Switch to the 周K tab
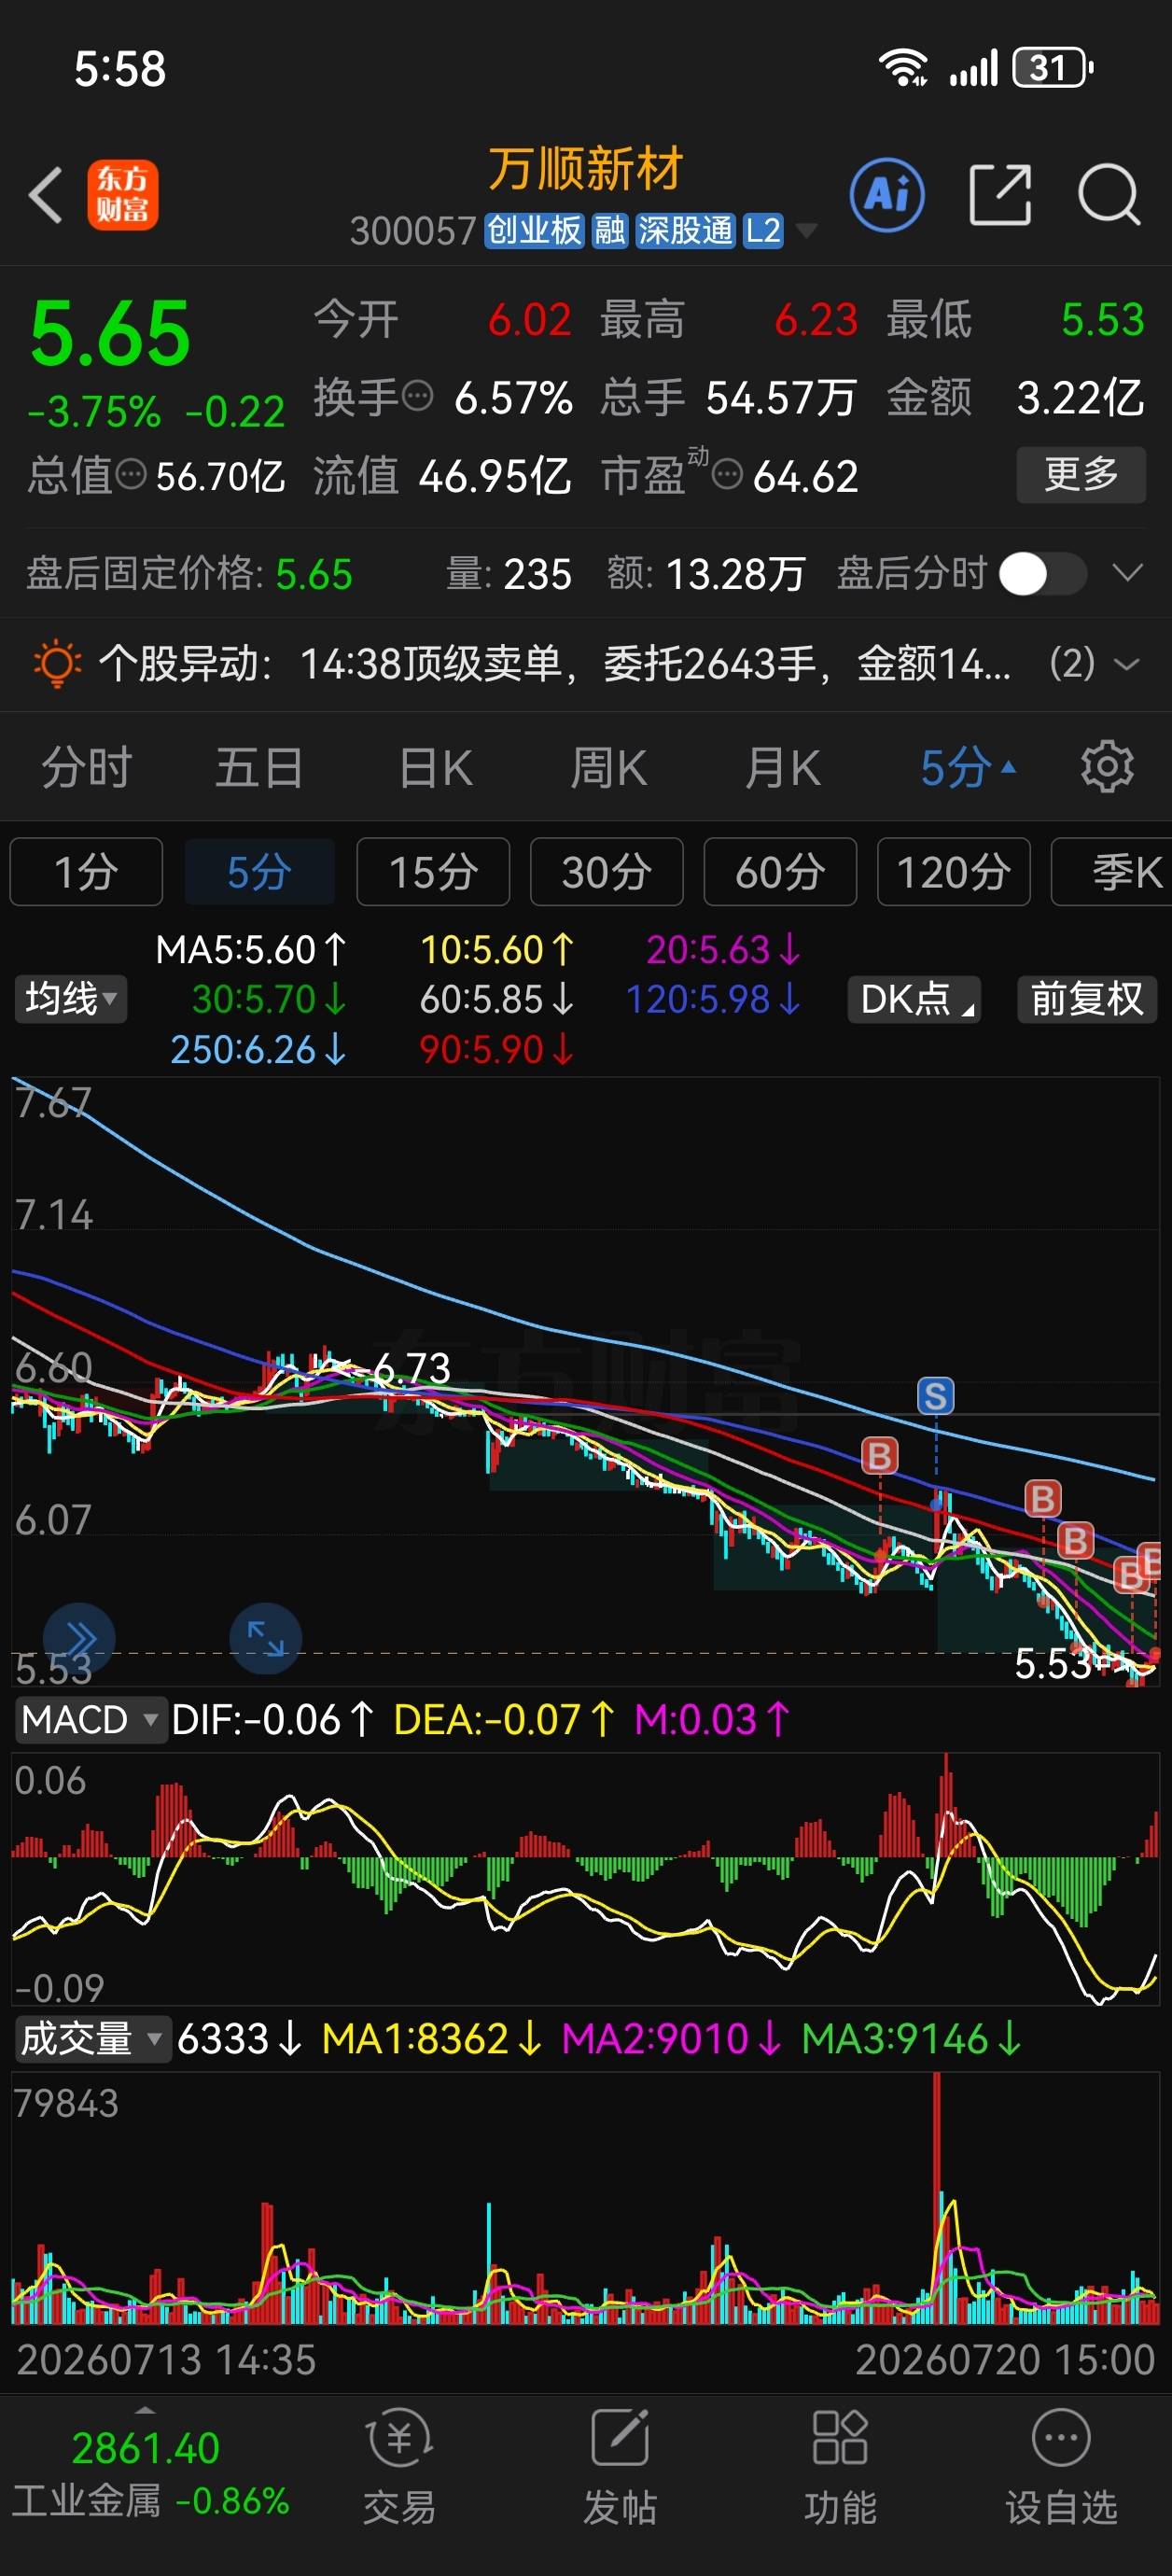1172x2576 pixels. pos(609,767)
